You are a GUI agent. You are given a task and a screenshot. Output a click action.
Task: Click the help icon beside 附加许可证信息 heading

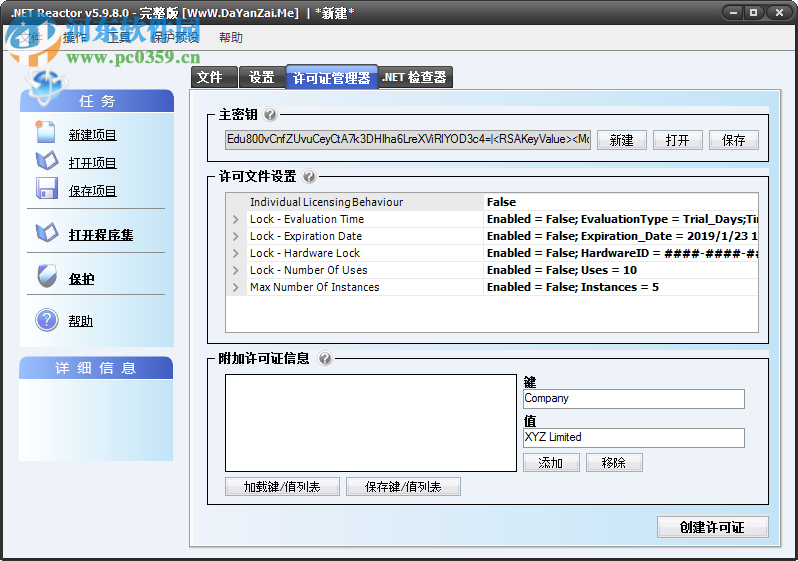(325, 358)
